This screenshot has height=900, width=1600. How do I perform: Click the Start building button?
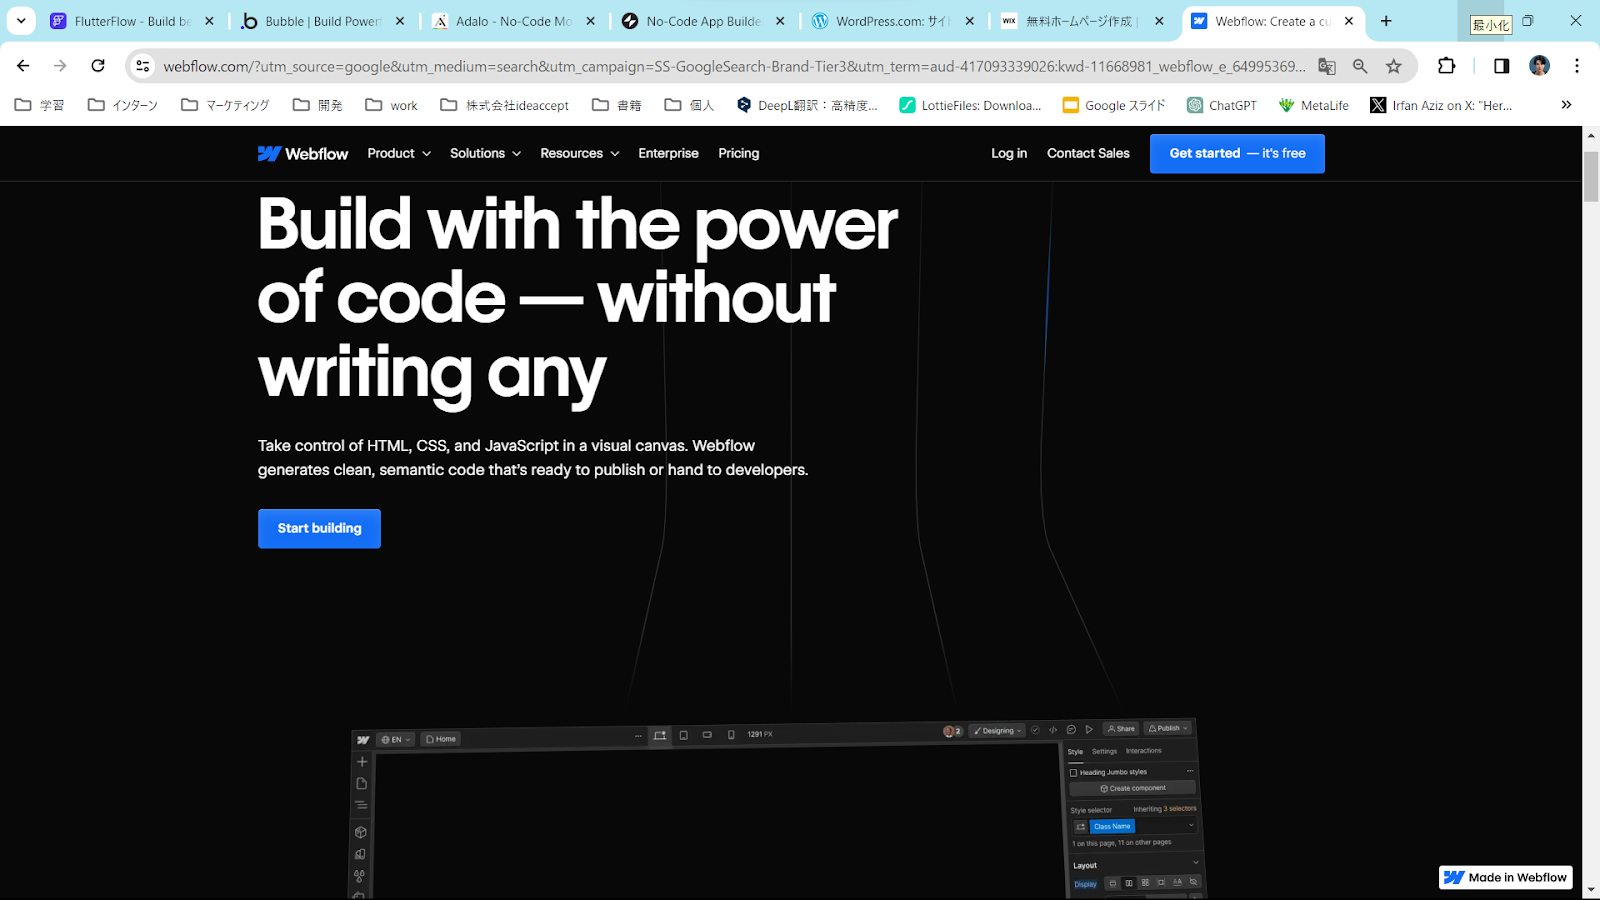(319, 528)
